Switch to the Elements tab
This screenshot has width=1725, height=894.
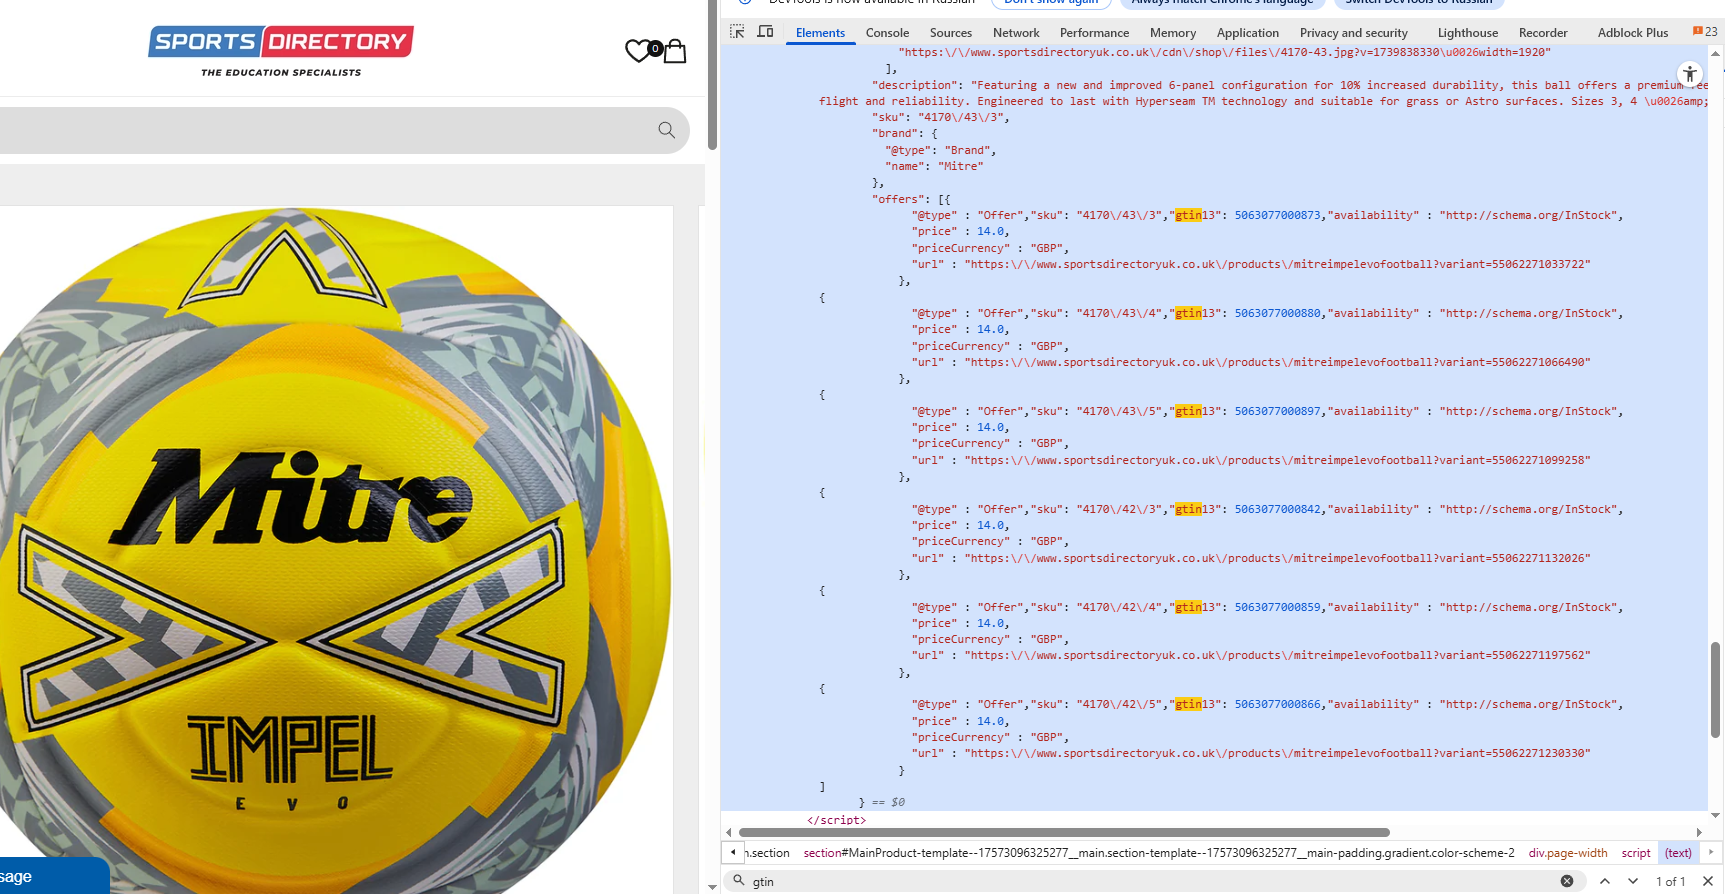point(820,33)
